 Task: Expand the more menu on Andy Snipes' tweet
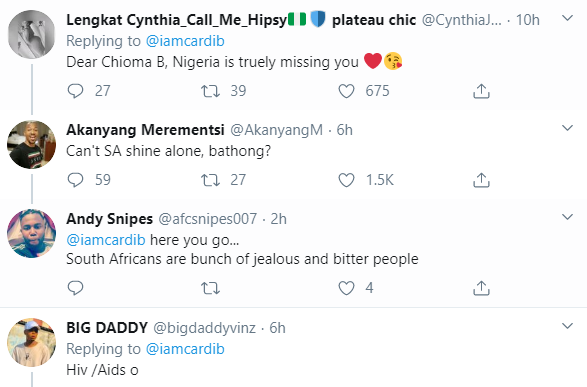[x=568, y=217]
